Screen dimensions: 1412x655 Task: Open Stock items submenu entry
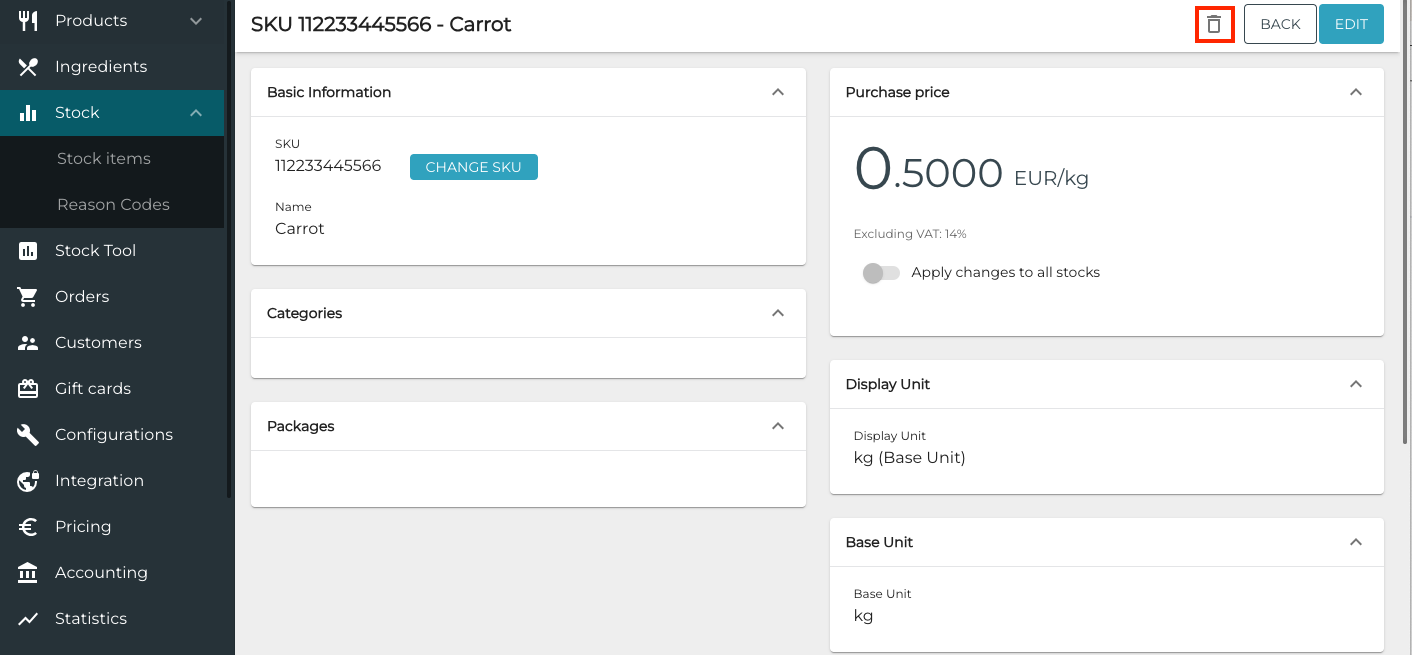(104, 159)
